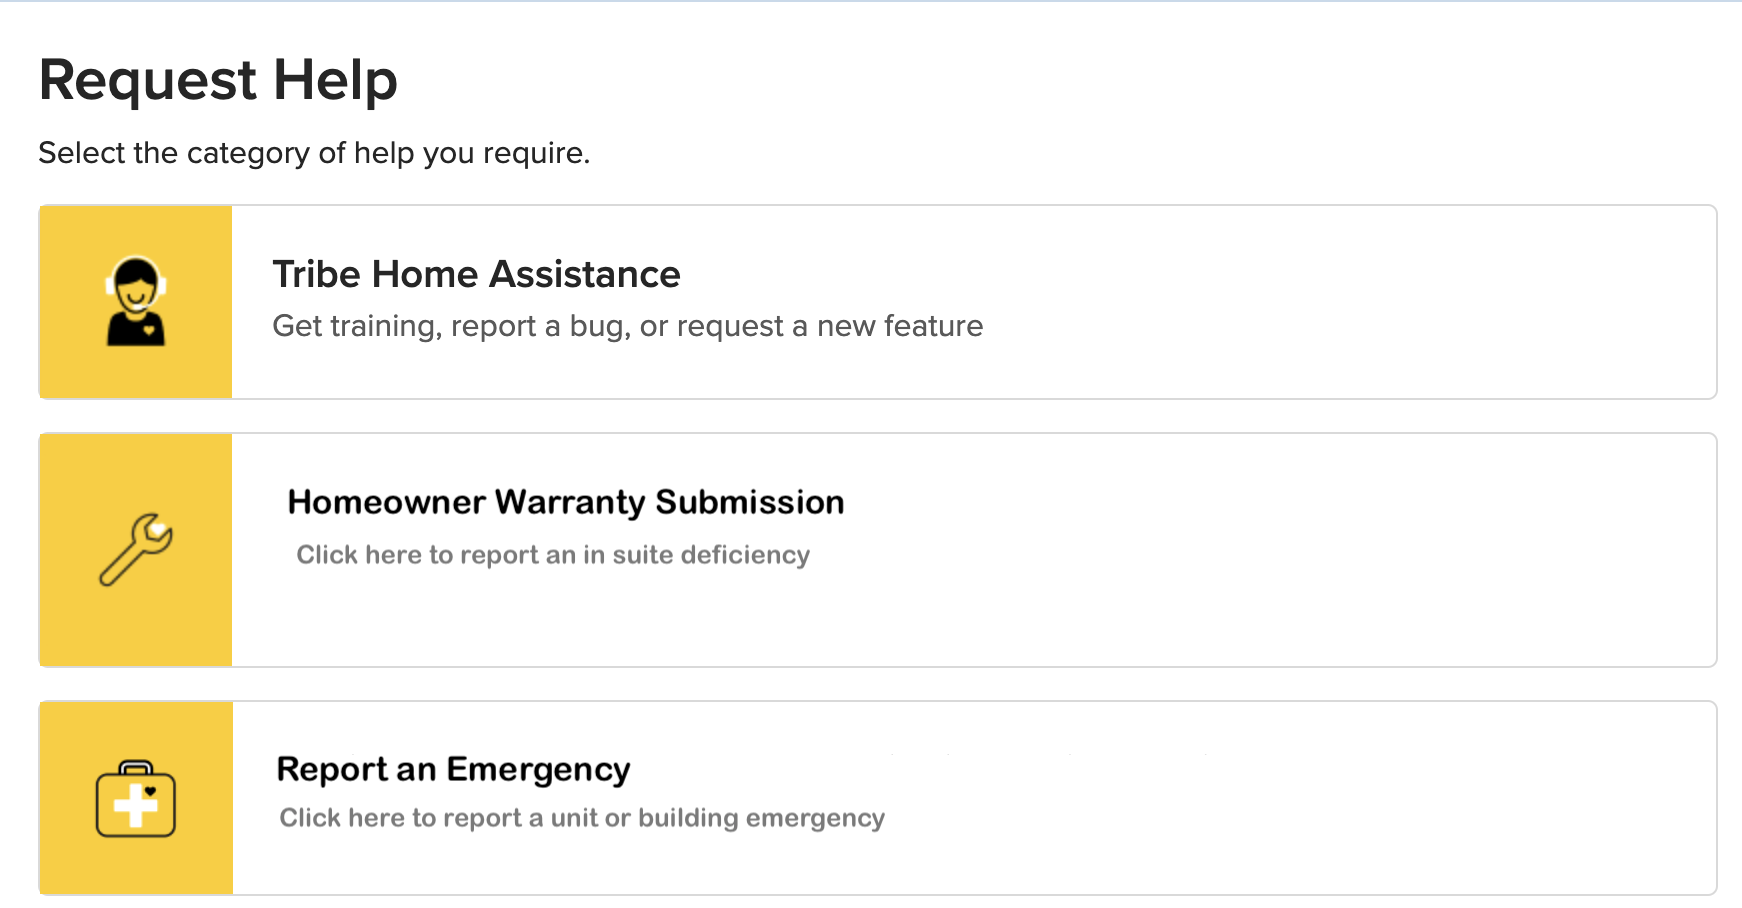Screen dimensions: 1742x908
Task: Click 'Get training, report a bug' description
Action: [x=628, y=326]
